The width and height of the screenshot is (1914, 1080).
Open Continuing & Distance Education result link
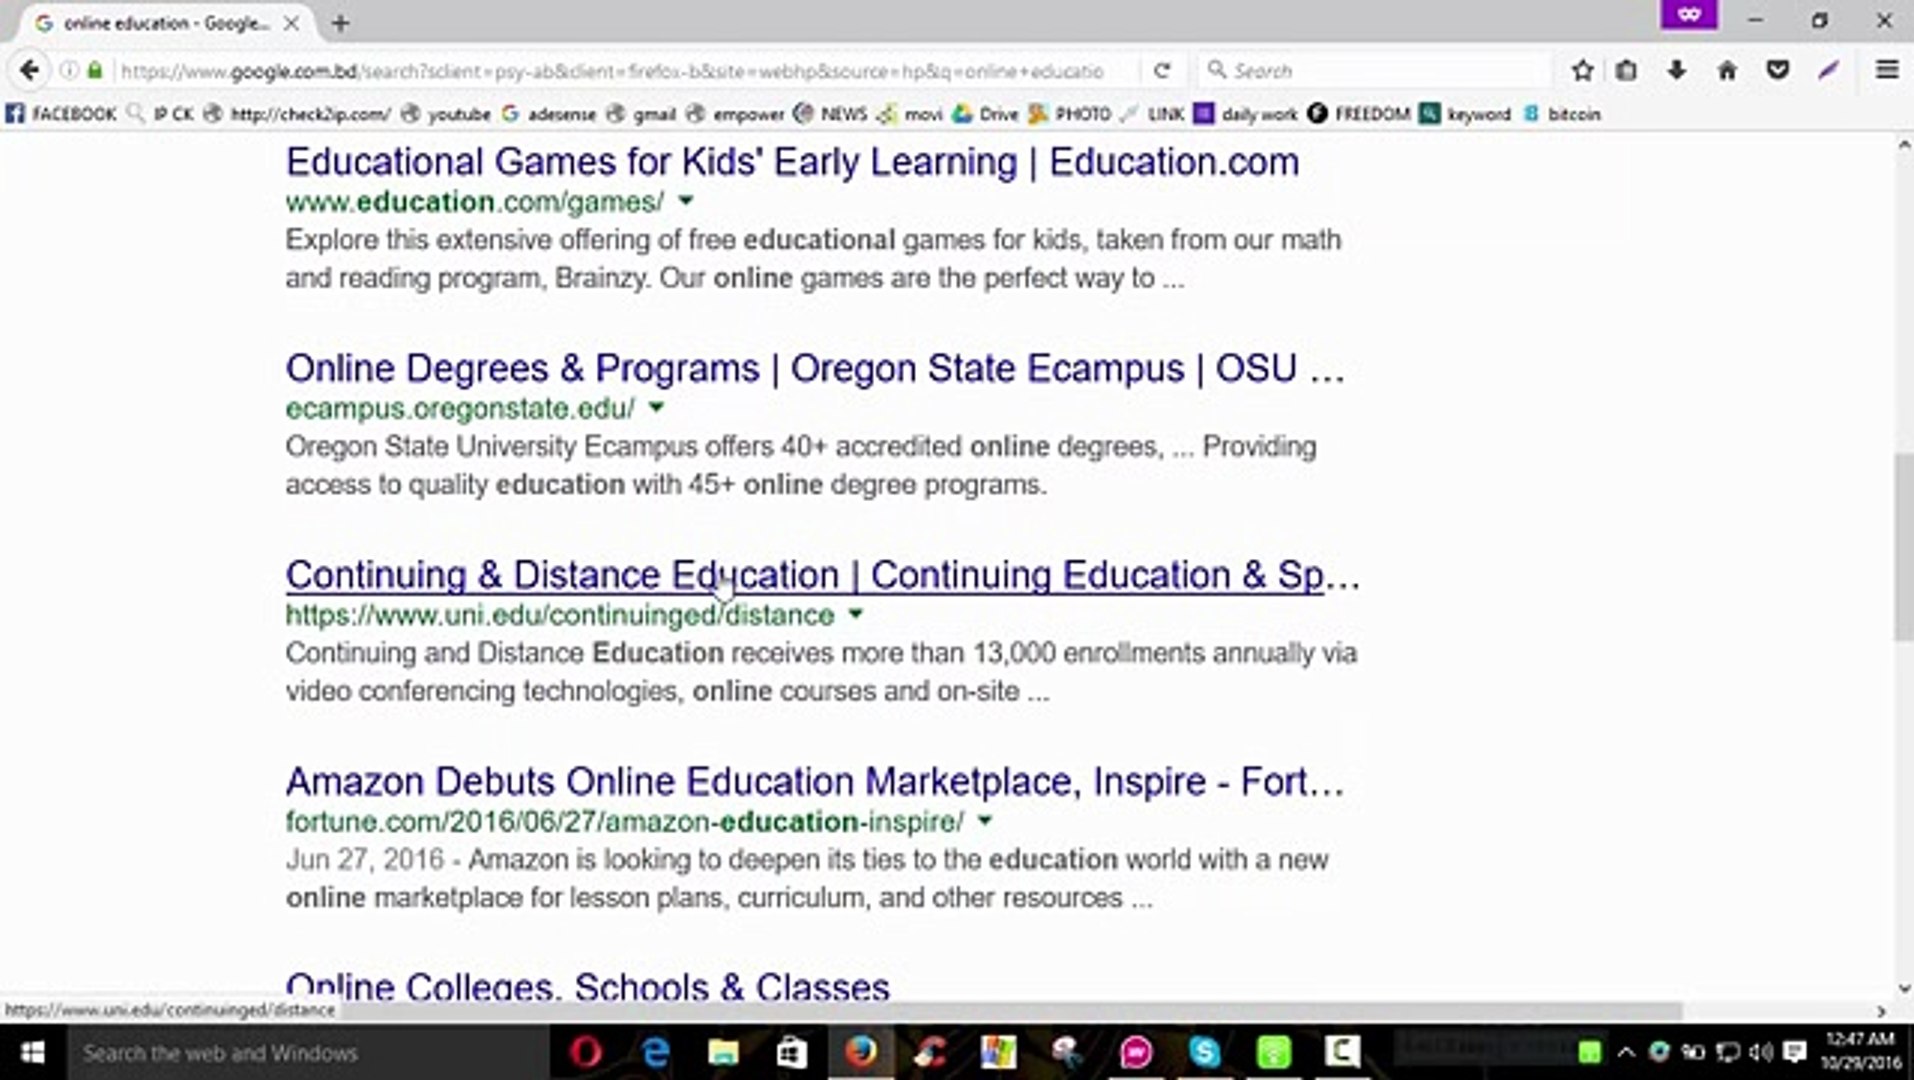(x=823, y=575)
